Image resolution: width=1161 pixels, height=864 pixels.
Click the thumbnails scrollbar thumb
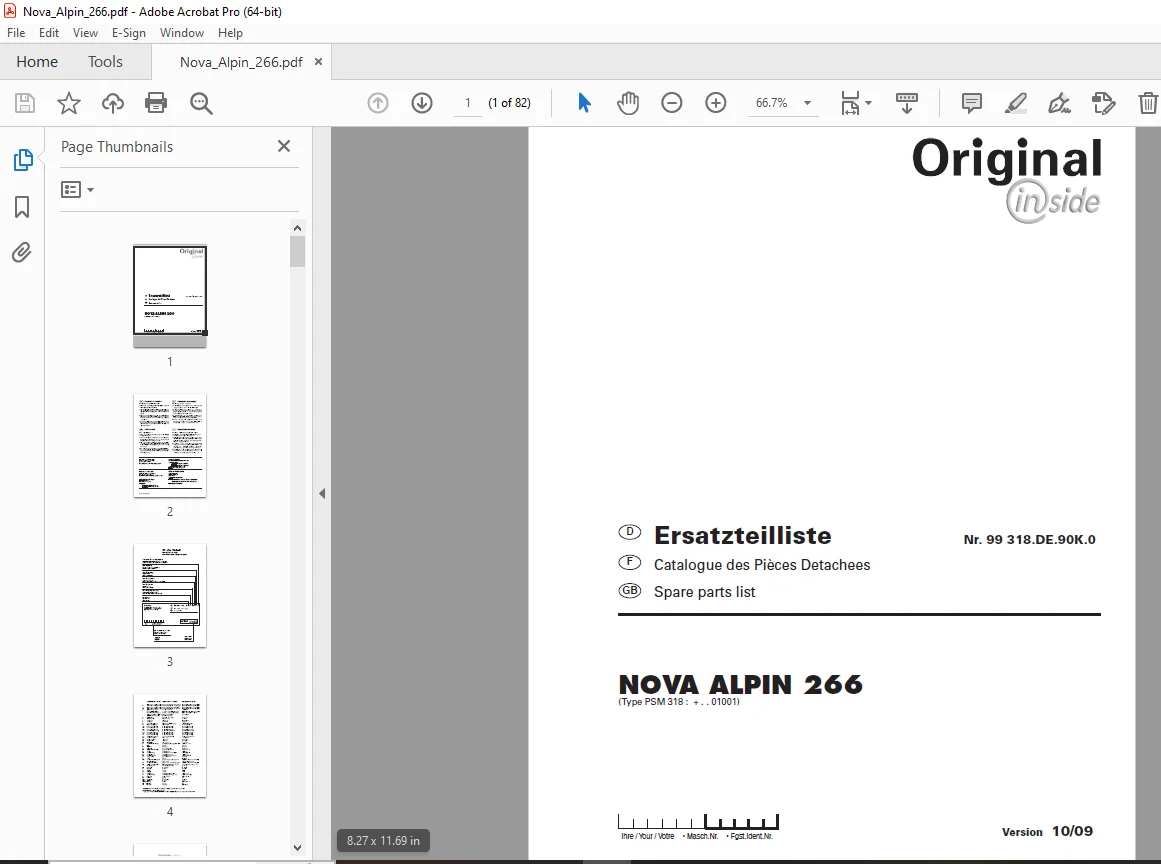point(298,251)
